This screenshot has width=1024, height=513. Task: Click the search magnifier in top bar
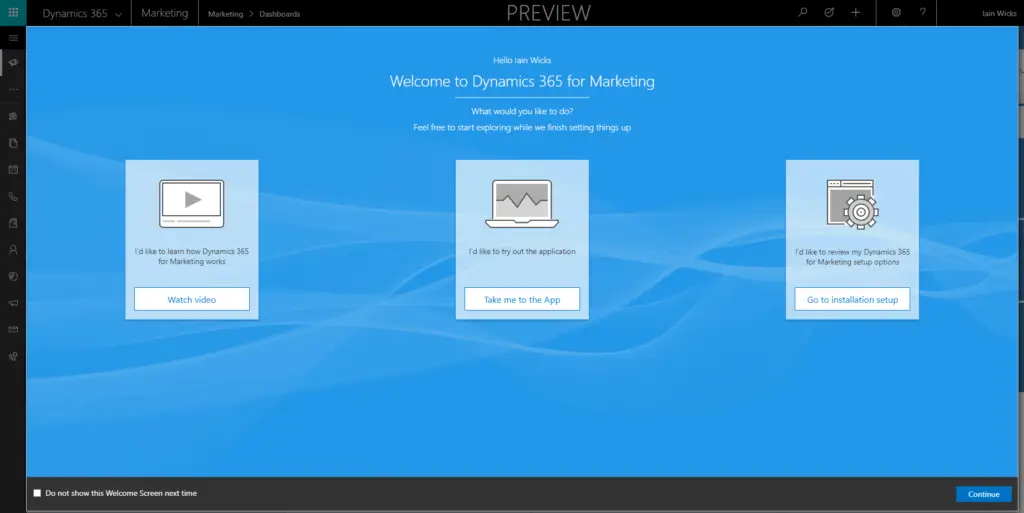(x=803, y=12)
